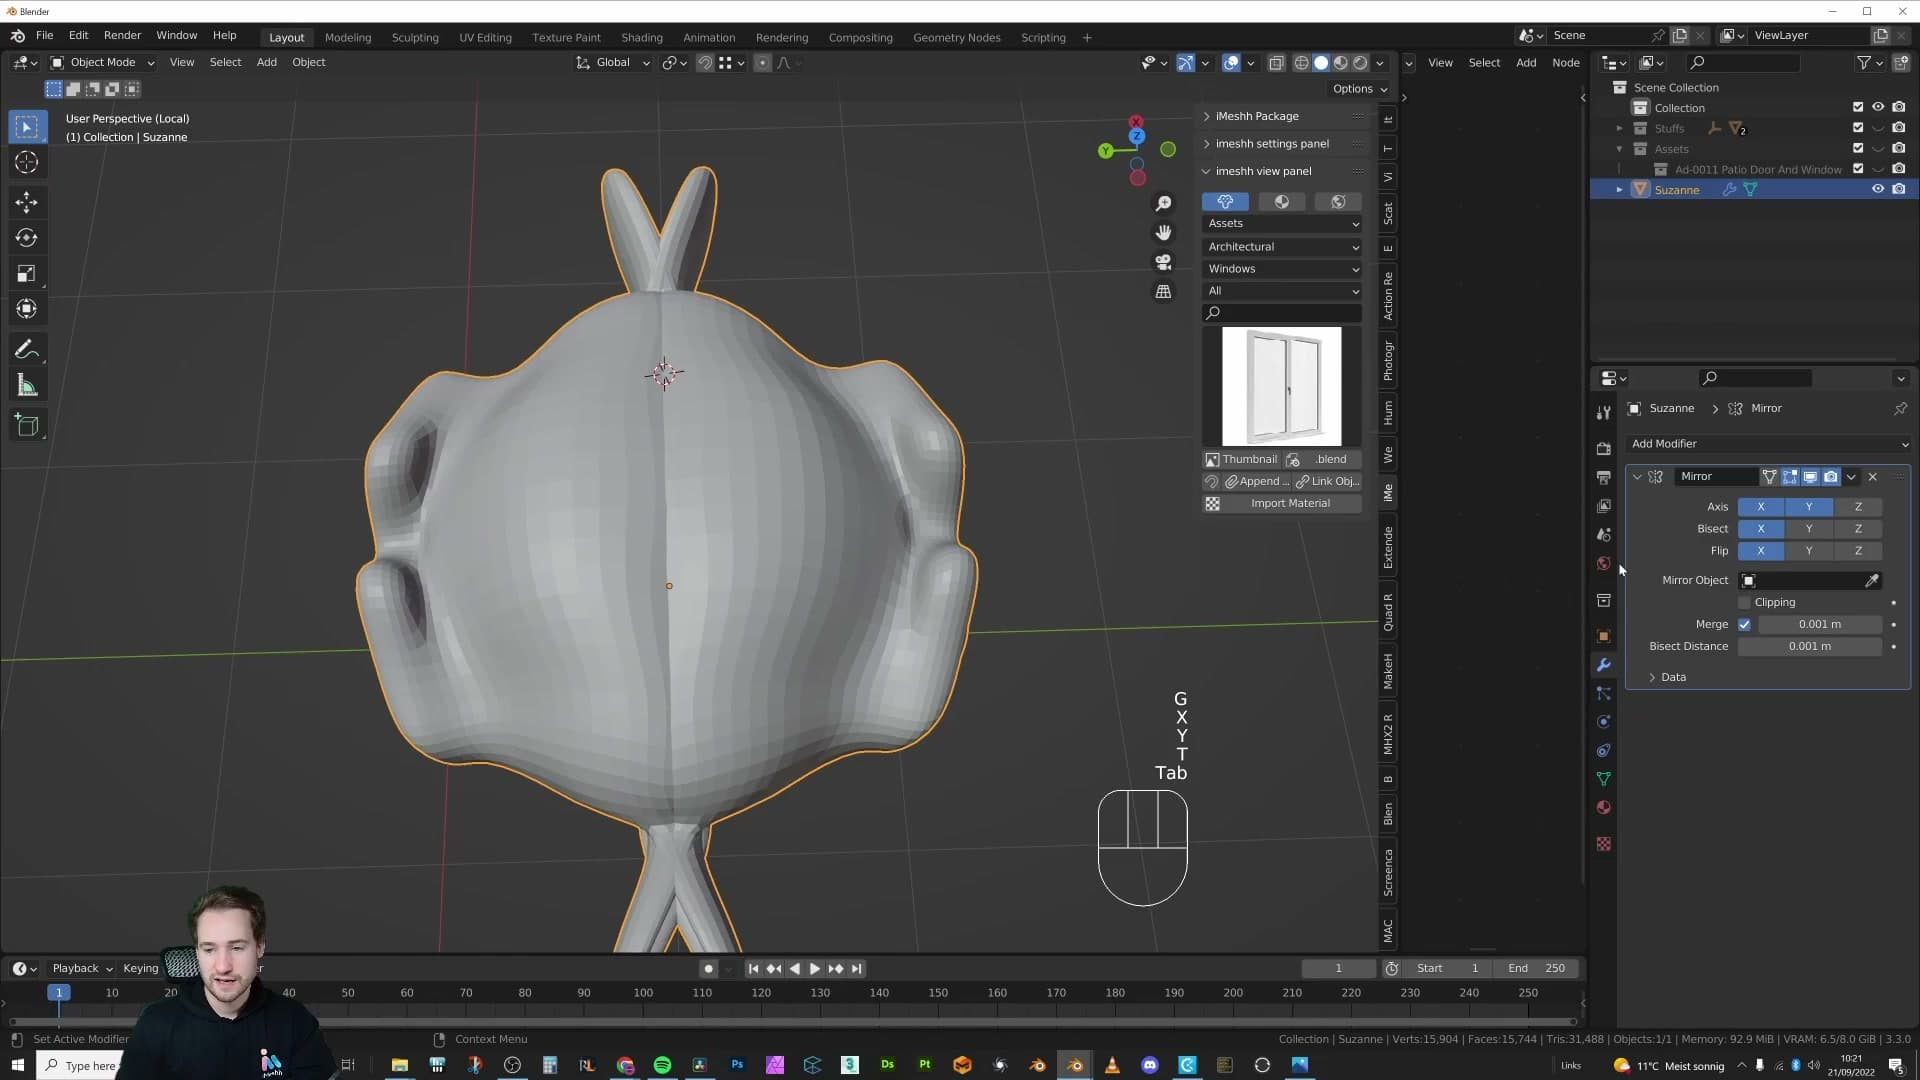Open World properties tab
The image size is (1920, 1080).
point(1604,563)
